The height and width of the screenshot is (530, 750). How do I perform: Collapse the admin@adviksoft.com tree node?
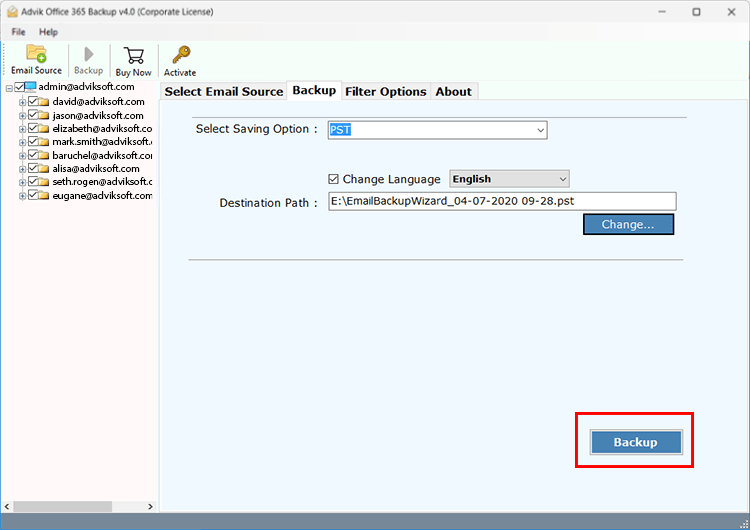9,88
